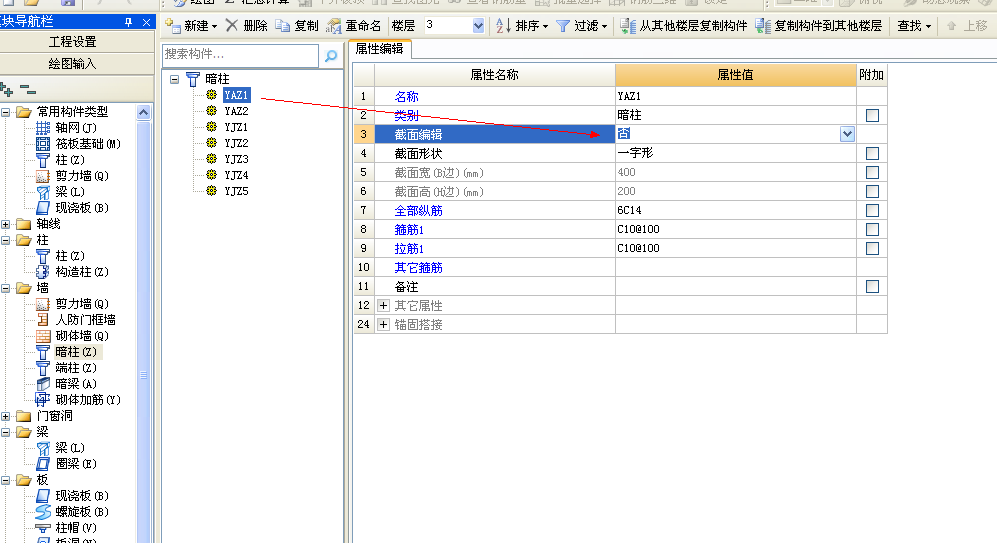Collapse the 暗柱 component tree

(x=174, y=79)
